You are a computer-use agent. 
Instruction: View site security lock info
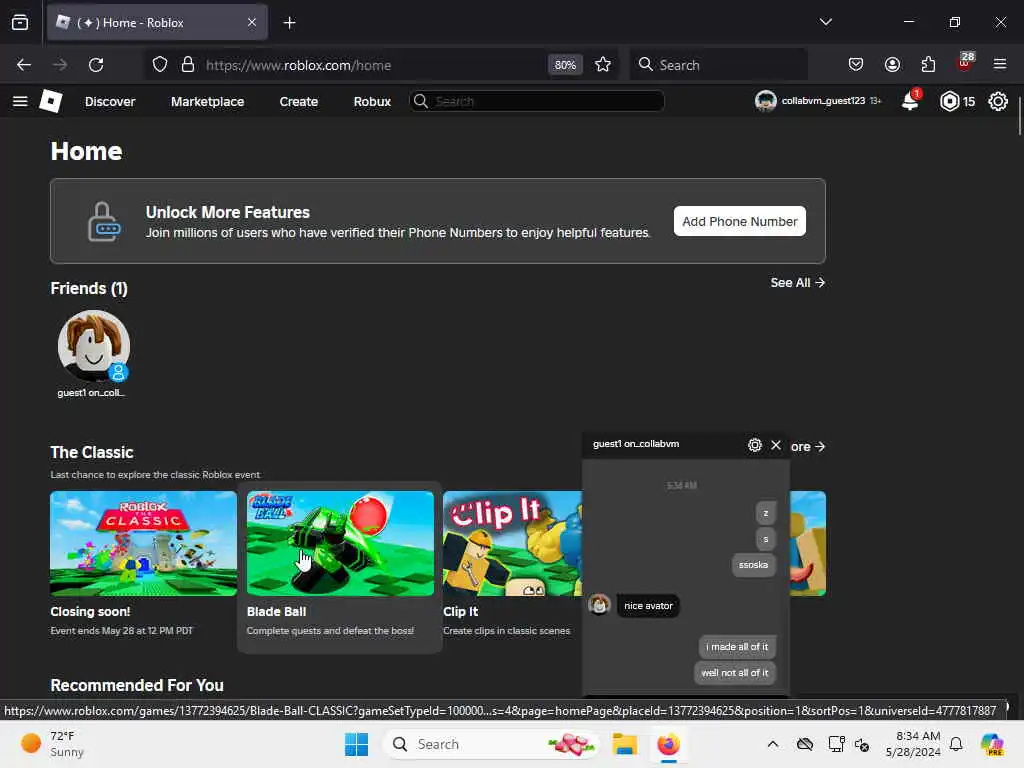click(x=188, y=65)
